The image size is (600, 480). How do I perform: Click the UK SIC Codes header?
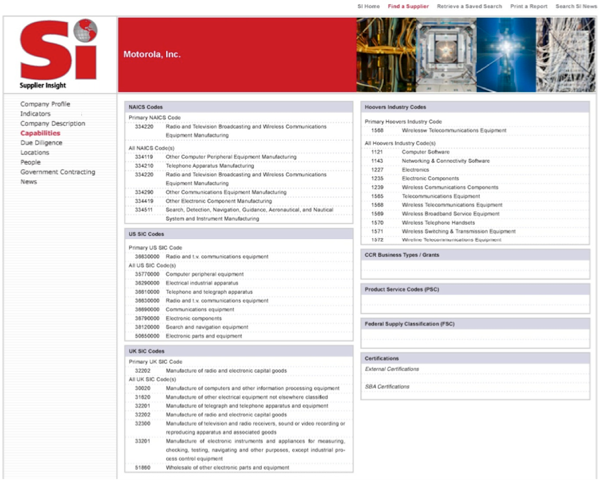tap(239, 351)
